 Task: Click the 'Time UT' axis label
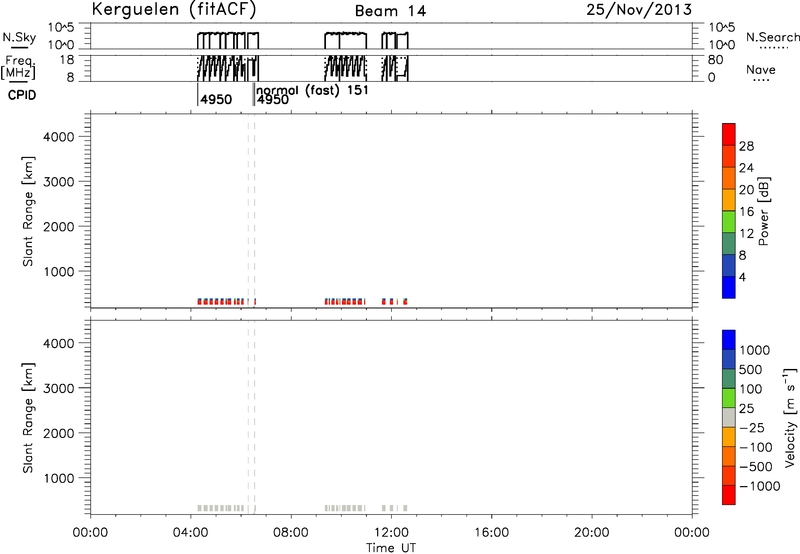click(391, 548)
